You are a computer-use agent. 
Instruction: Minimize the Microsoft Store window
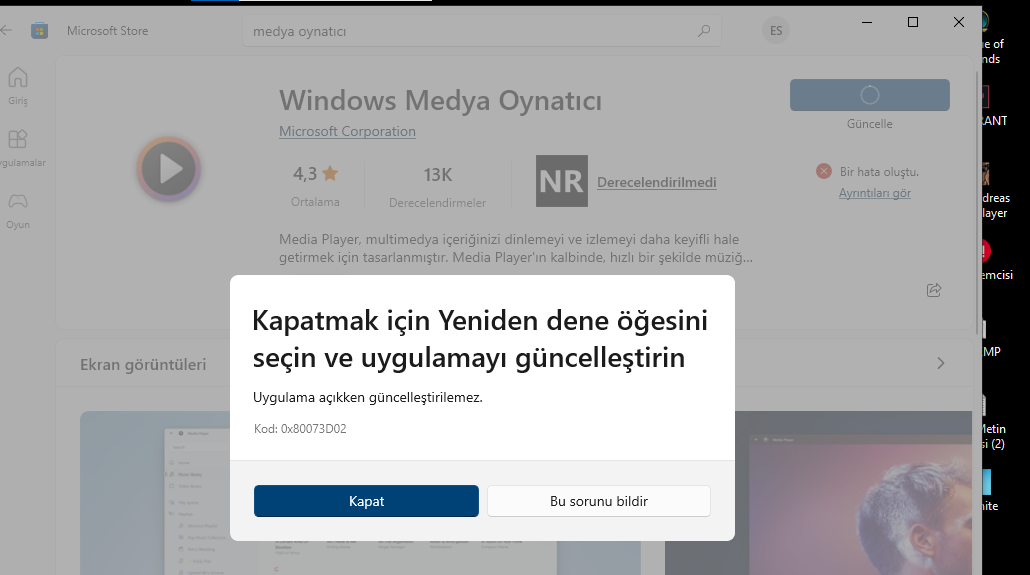(866, 22)
